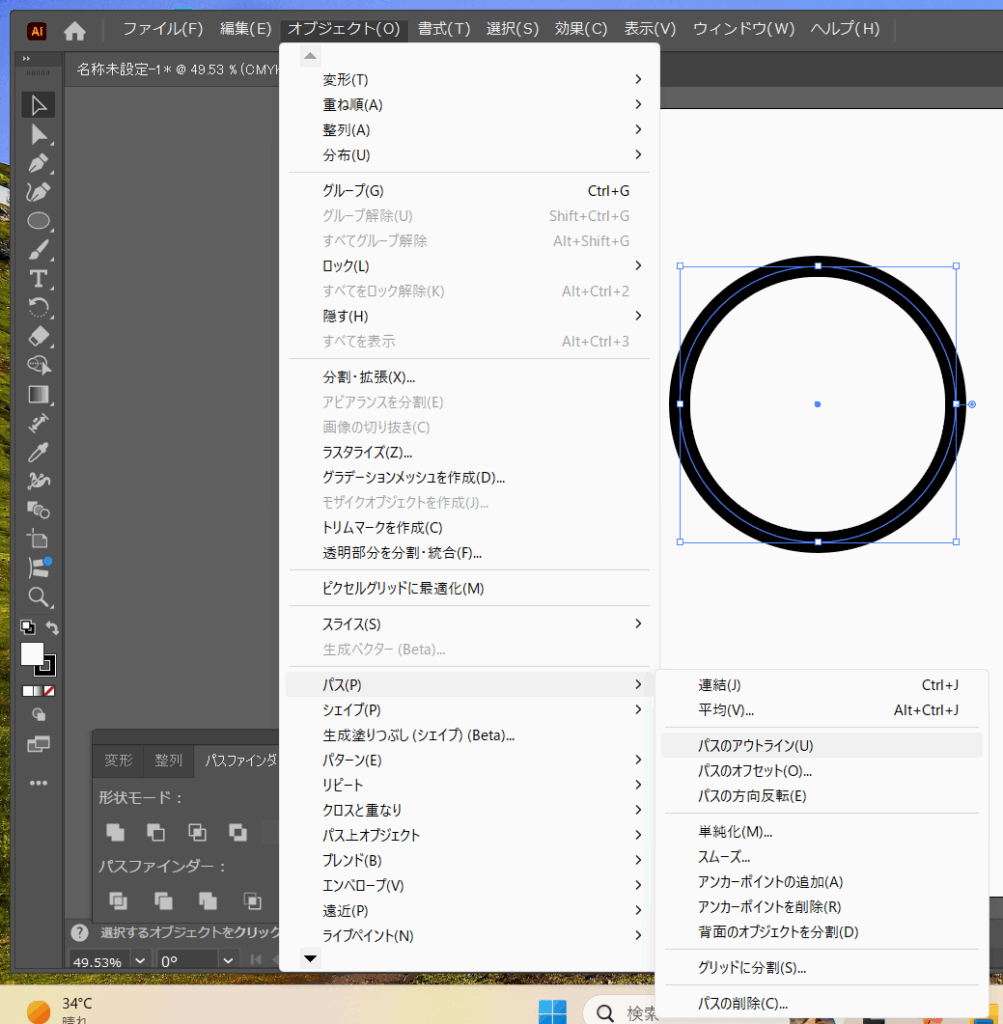
Task: Reset to default fill and stroke
Action: [27, 628]
